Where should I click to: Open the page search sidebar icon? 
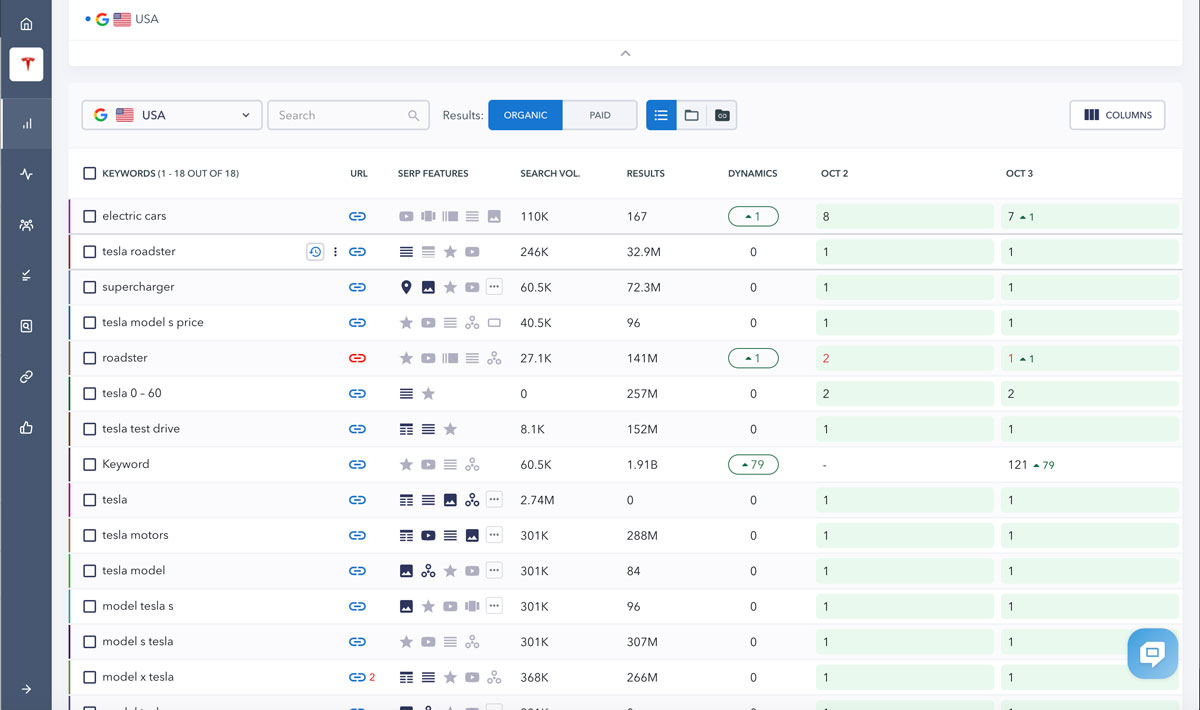(26, 326)
